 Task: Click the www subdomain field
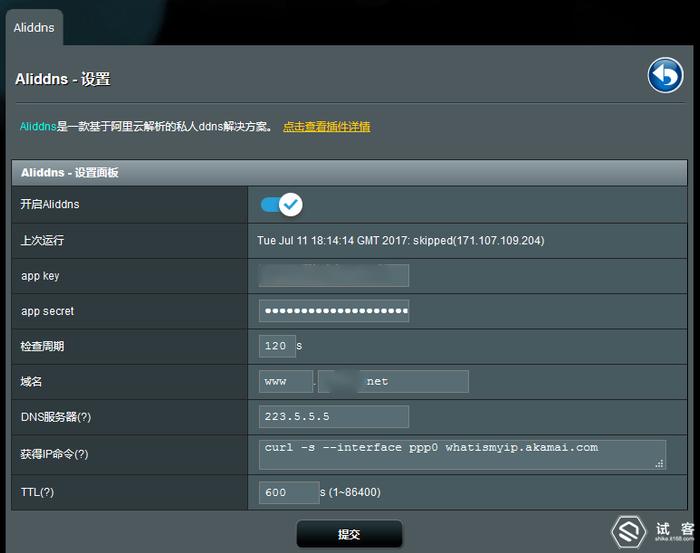click(286, 382)
